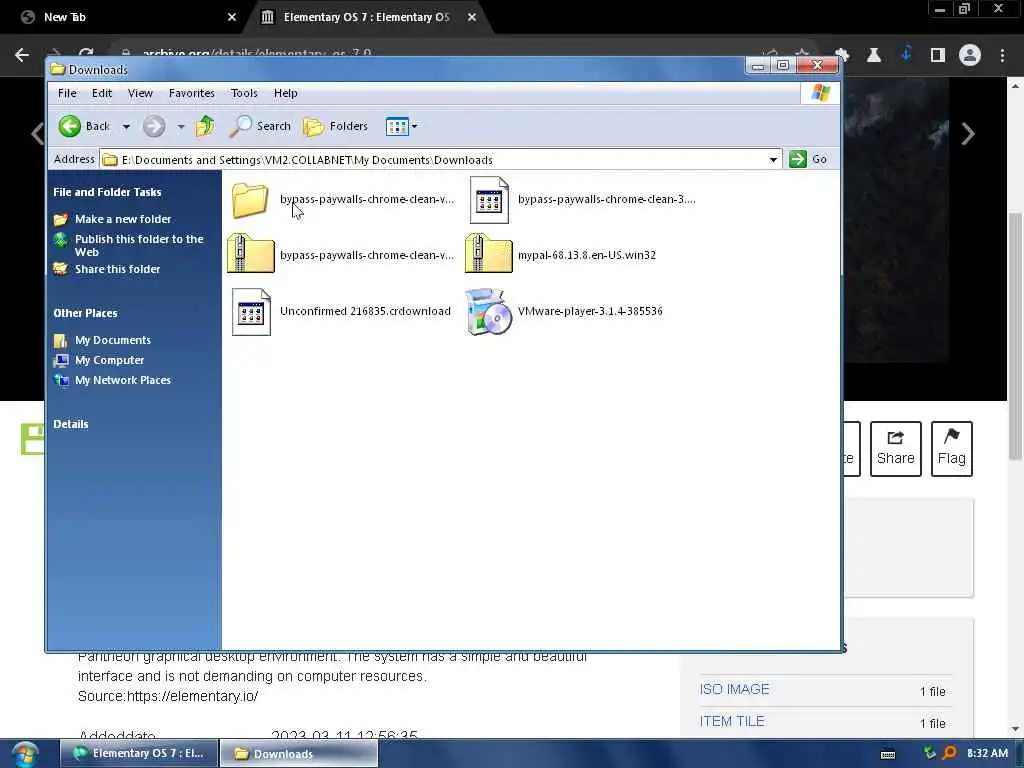The height and width of the screenshot is (768, 1024).
Task: Switch to Elementary OS 7 taskbar button
Action: (138, 754)
